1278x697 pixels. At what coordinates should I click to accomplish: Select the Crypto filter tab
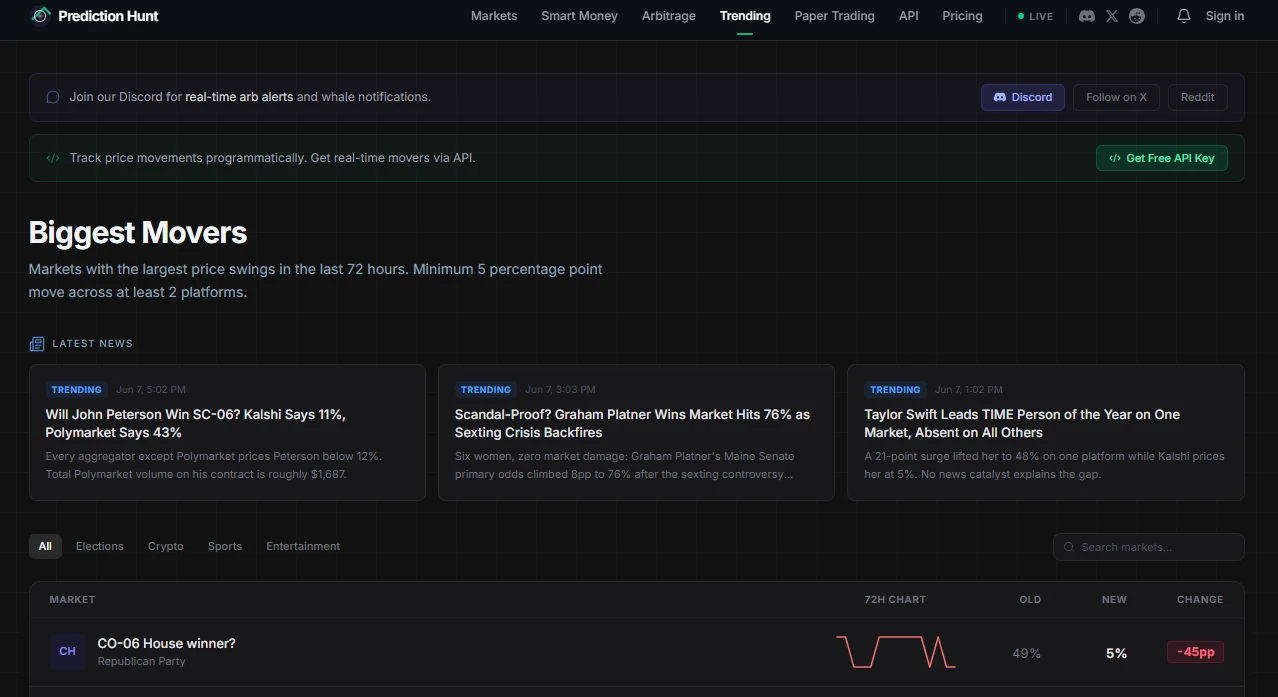pos(166,546)
